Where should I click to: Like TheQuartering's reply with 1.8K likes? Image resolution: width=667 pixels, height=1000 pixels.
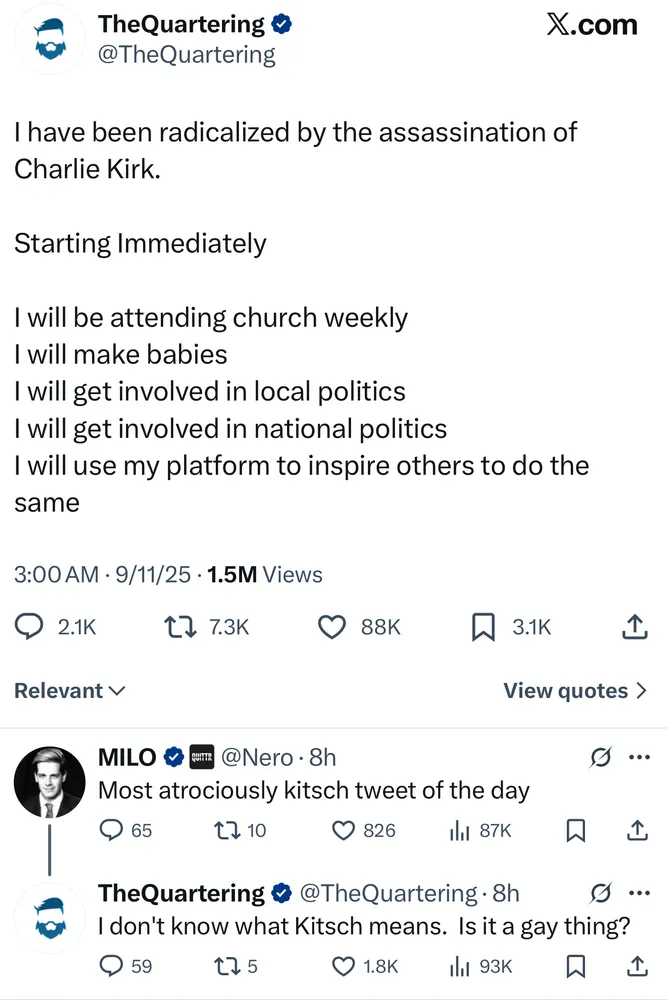[x=344, y=966]
